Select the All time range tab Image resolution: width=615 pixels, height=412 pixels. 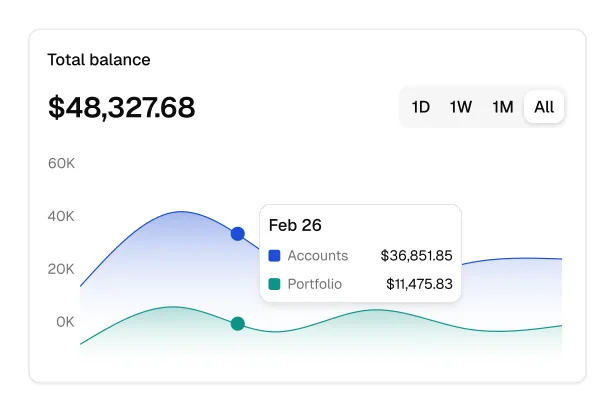pyautogui.click(x=544, y=107)
